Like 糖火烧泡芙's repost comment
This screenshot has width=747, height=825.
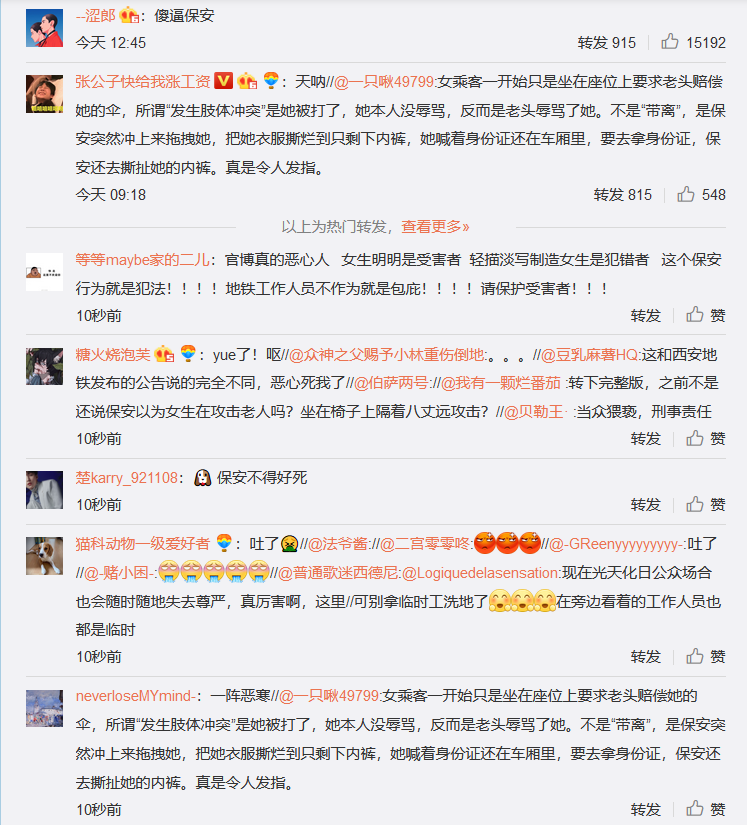pos(706,438)
